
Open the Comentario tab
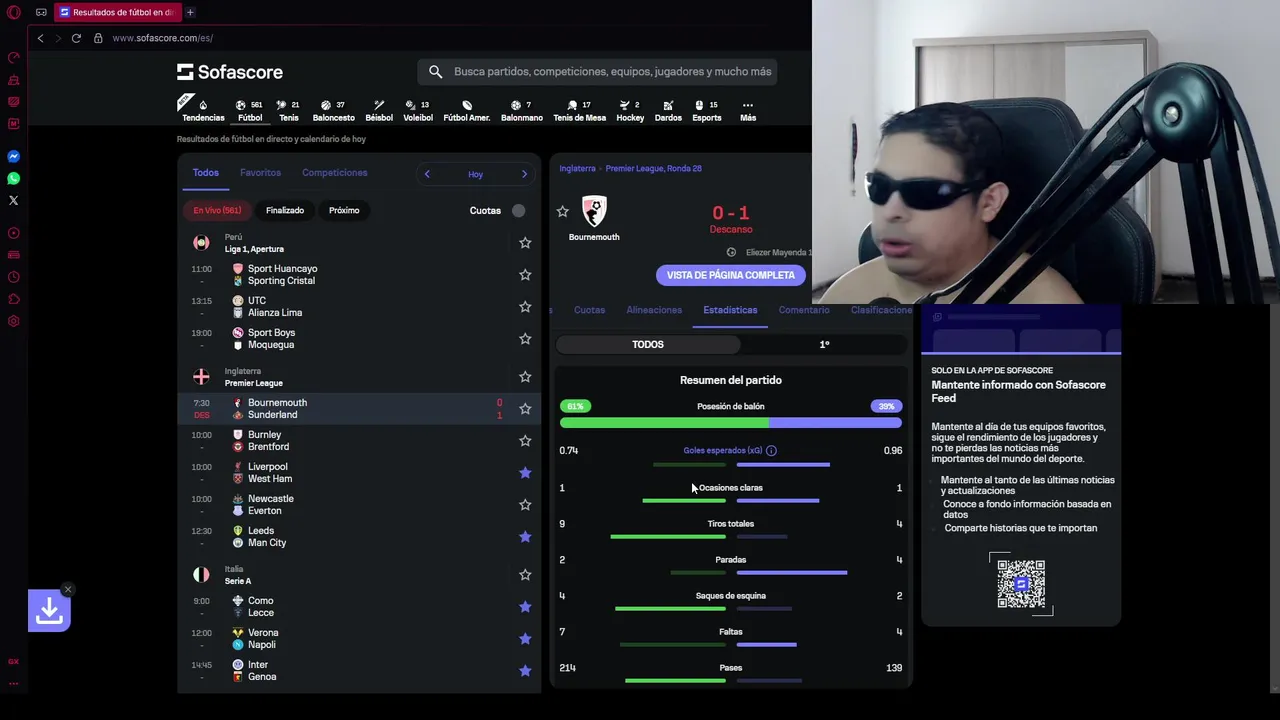click(x=804, y=310)
